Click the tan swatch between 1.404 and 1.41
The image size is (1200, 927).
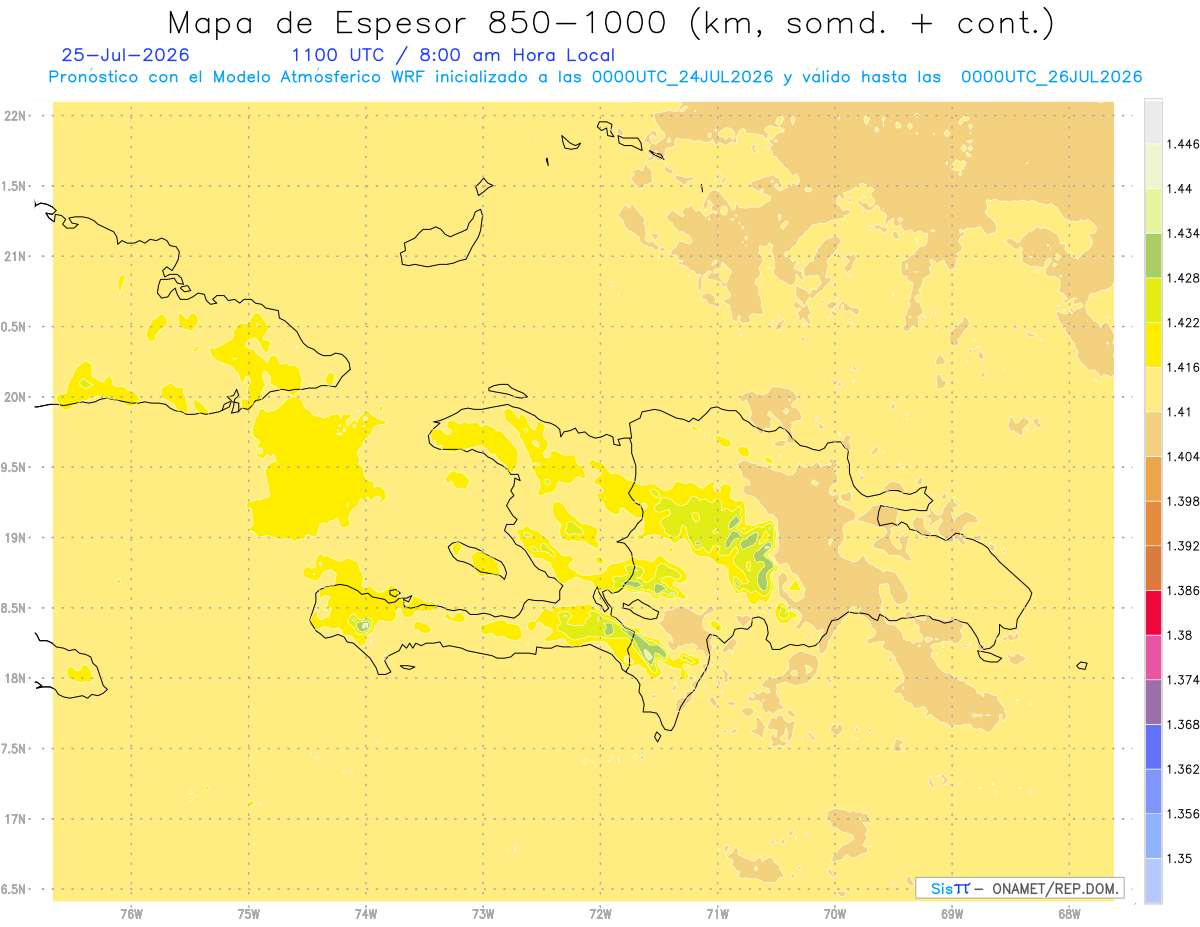point(1153,434)
